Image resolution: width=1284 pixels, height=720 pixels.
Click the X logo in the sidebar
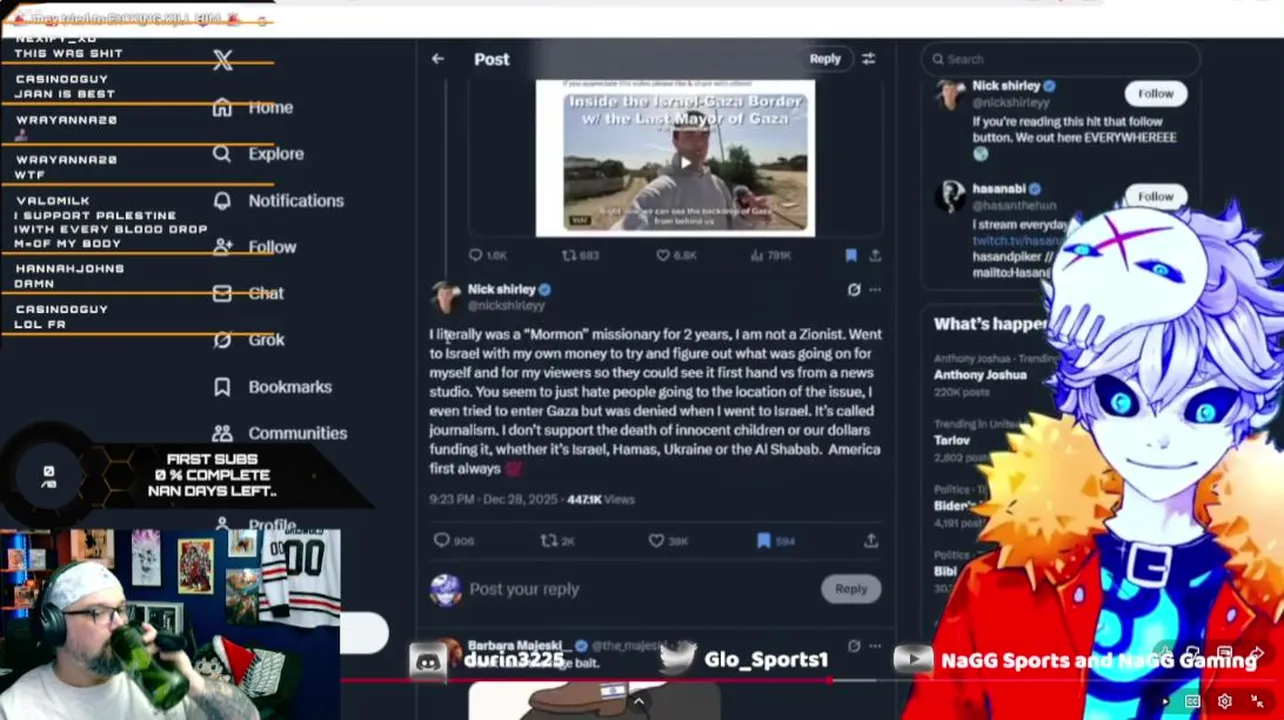(x=223, y=60)
